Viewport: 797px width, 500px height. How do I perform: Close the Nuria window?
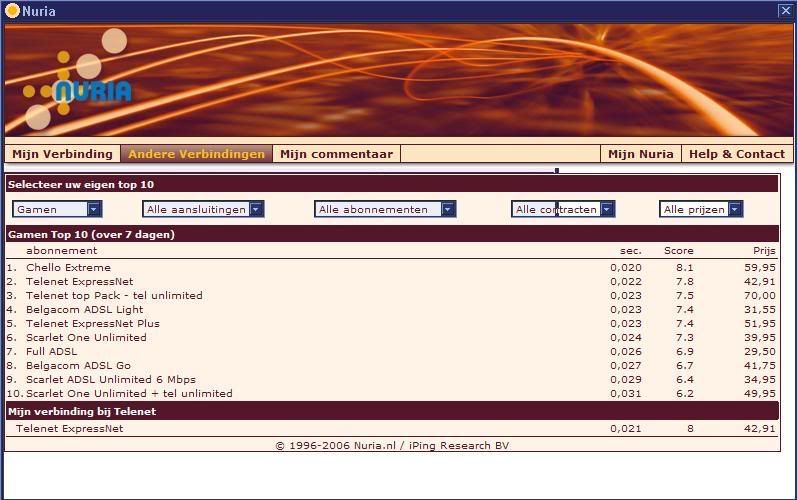click(785, 11)
